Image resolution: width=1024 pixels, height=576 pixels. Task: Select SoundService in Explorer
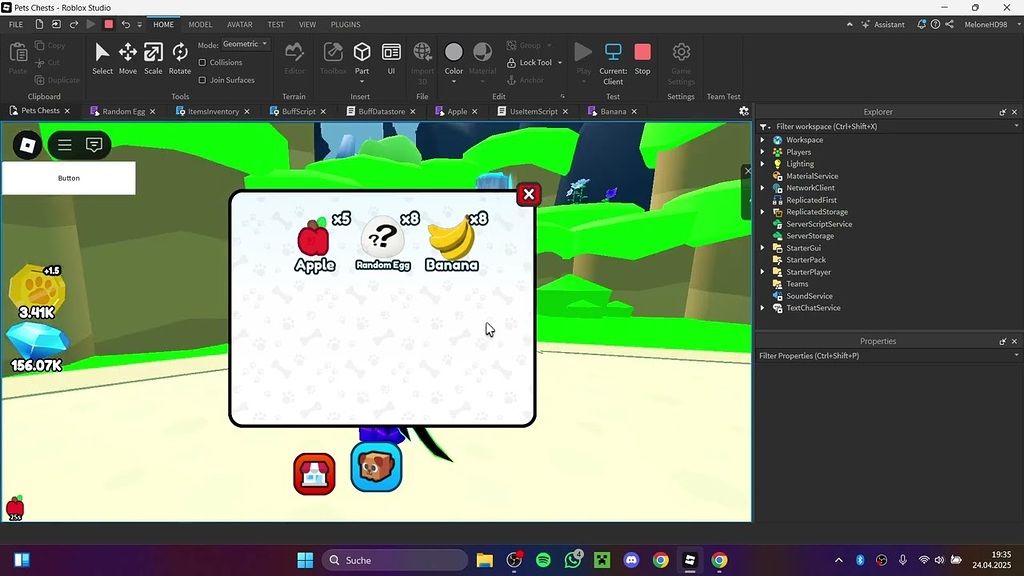[x=809, y=296]
